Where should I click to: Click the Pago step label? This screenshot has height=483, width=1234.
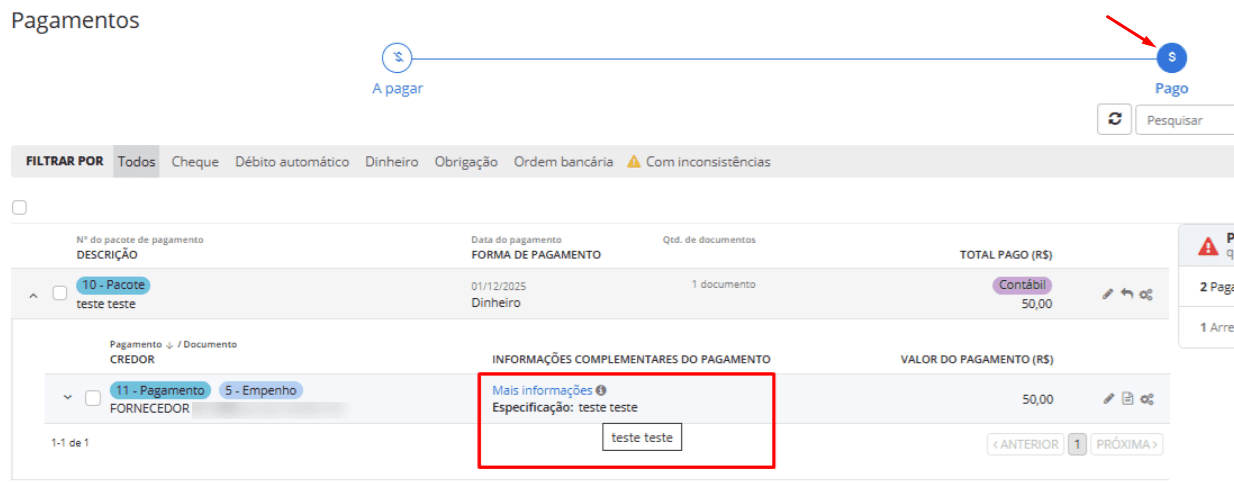coord(1171,88)
